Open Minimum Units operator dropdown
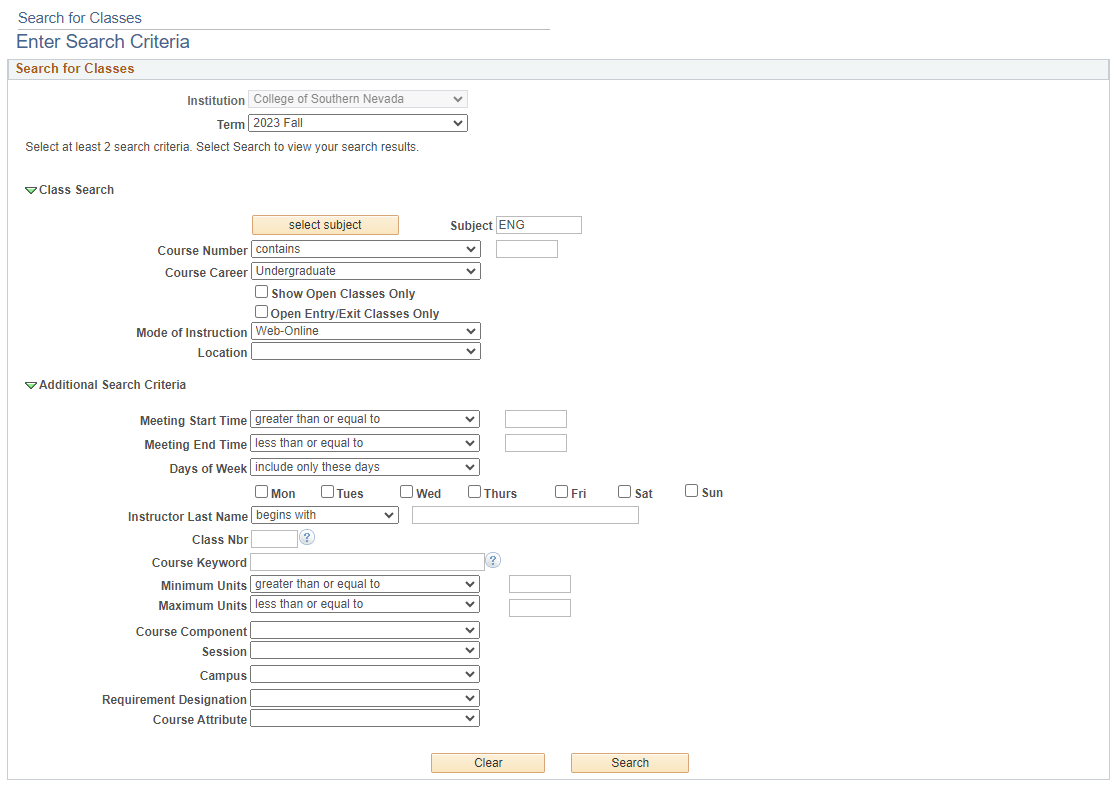1116x791 pixels. coord(365,585)
